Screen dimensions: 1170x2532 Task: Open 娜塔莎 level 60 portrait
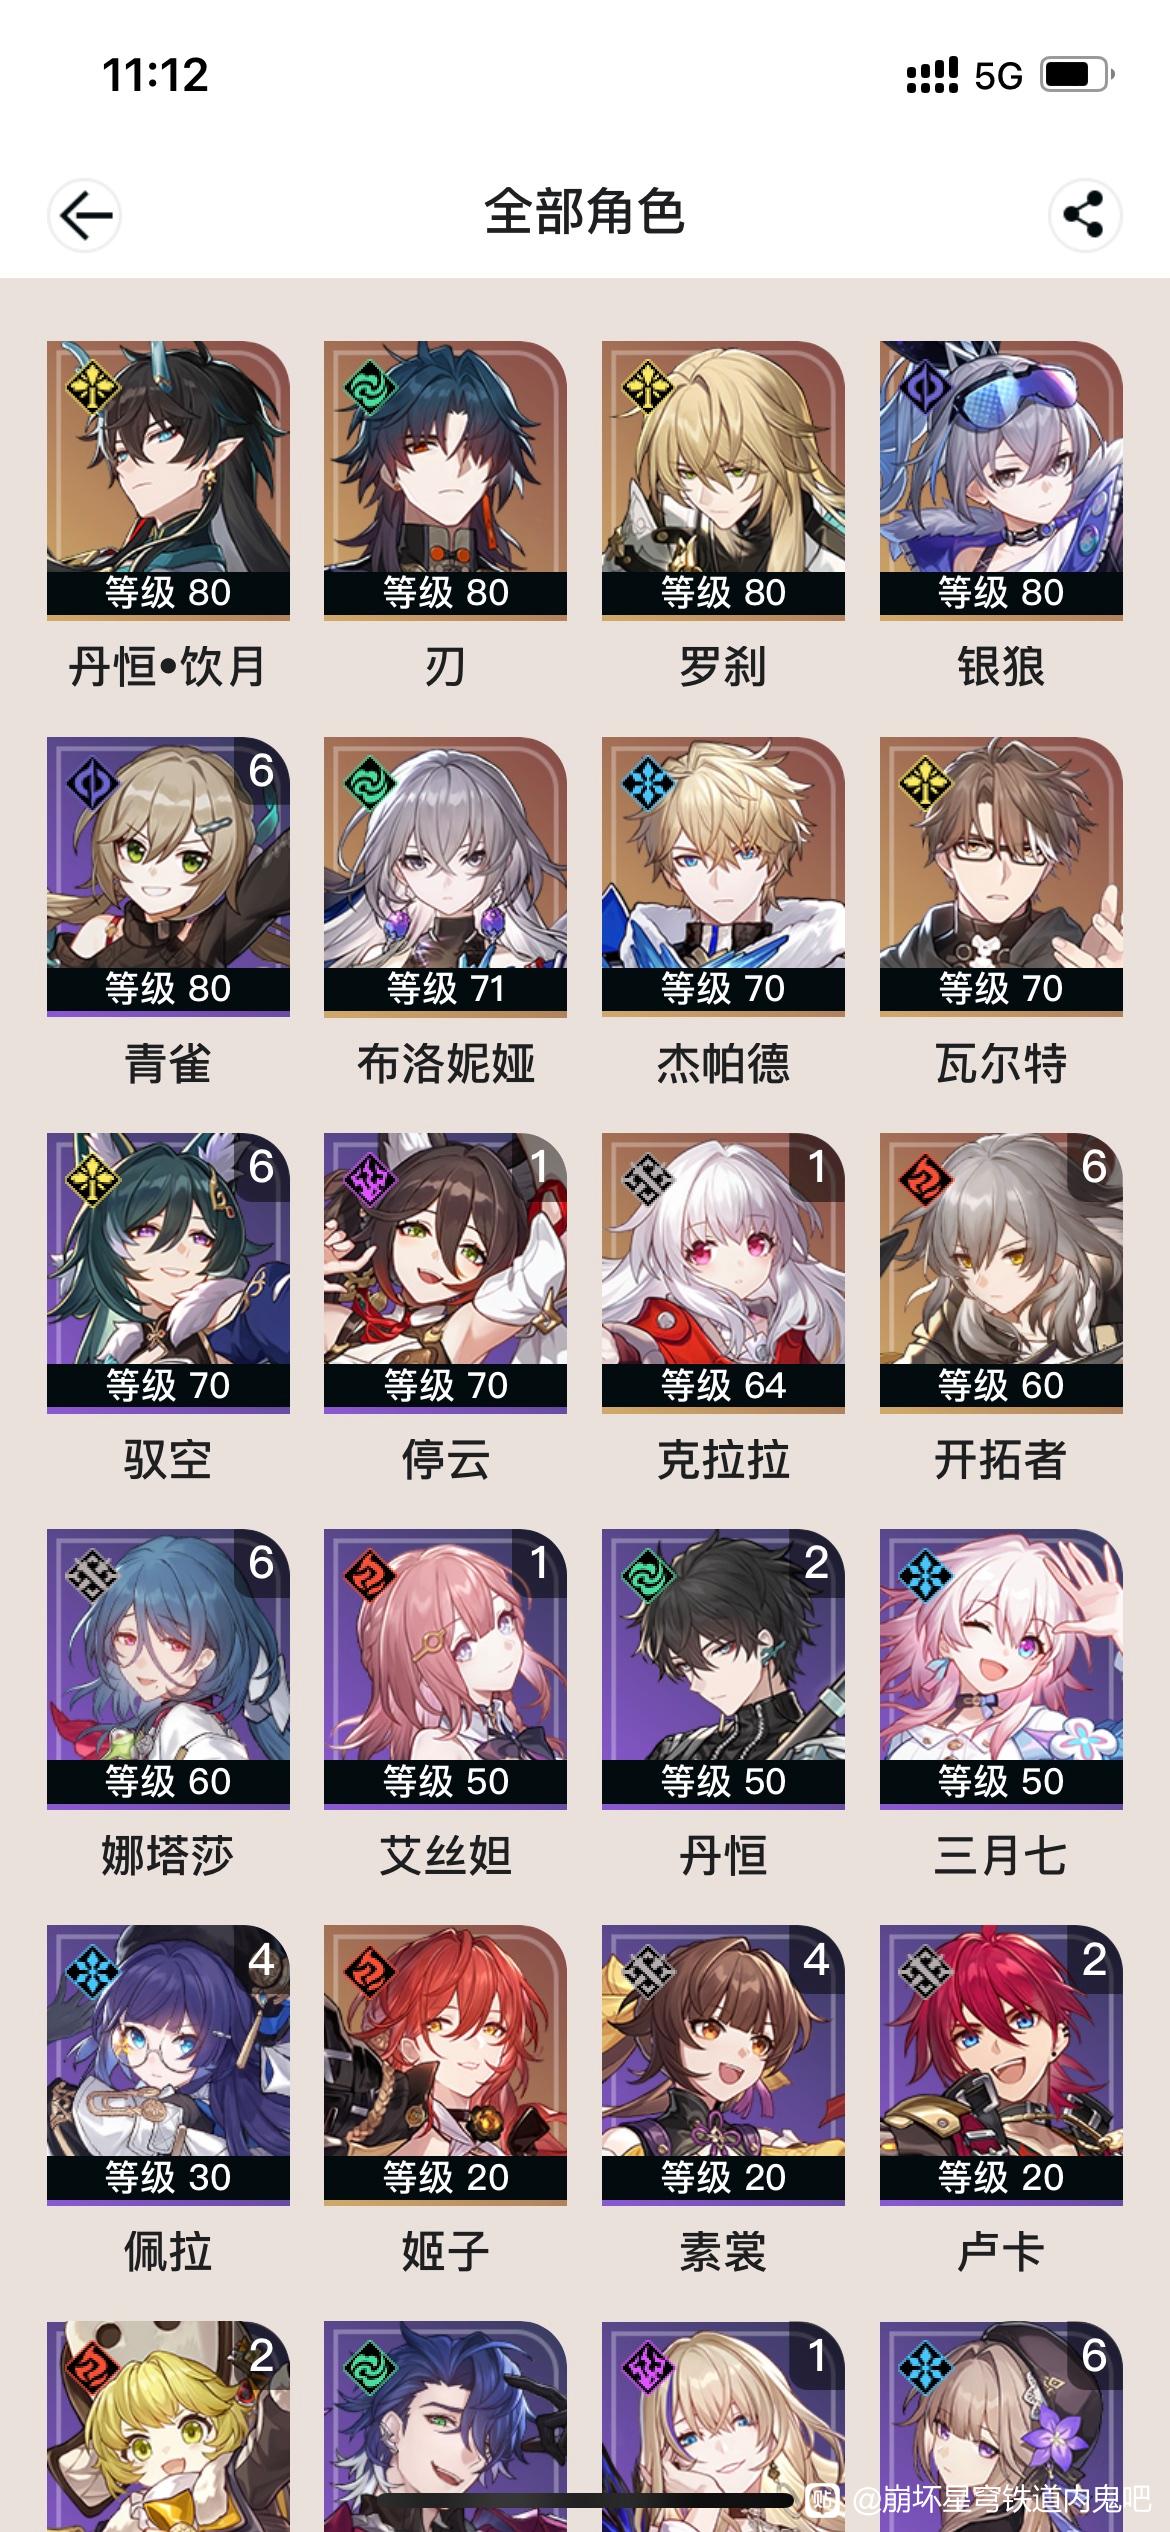(x=168, y=1668)
